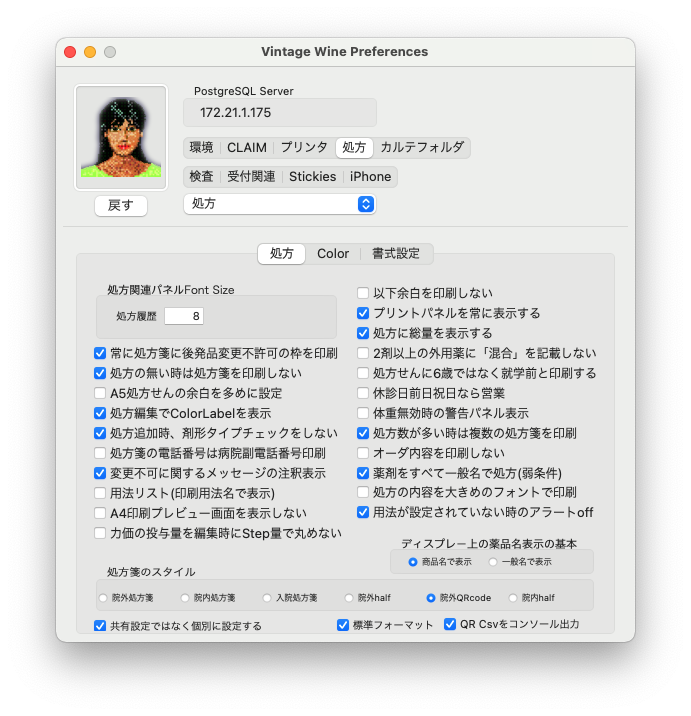Image resolution: width=691 pixels, height=716 pixels.
Task: Click the pixelated woman portrait thumbnail
Action: pos(121,137)
